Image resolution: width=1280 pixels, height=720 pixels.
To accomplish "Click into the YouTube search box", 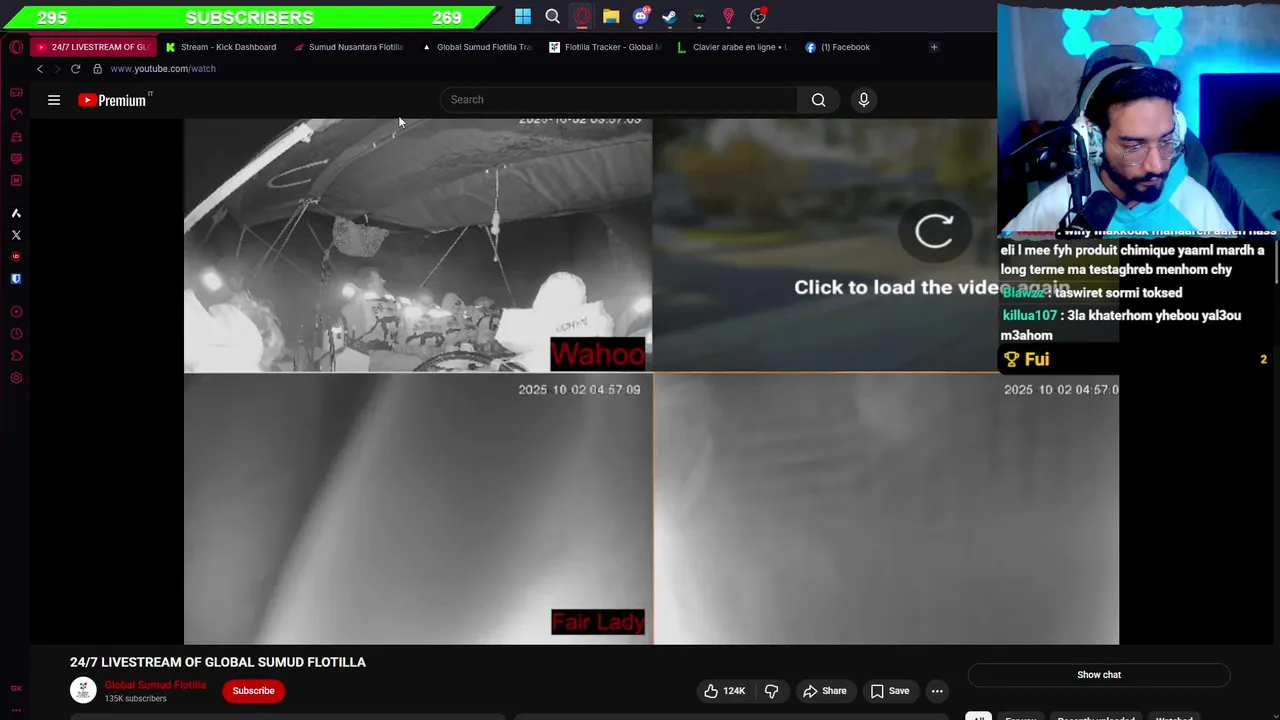I will 620,100.
